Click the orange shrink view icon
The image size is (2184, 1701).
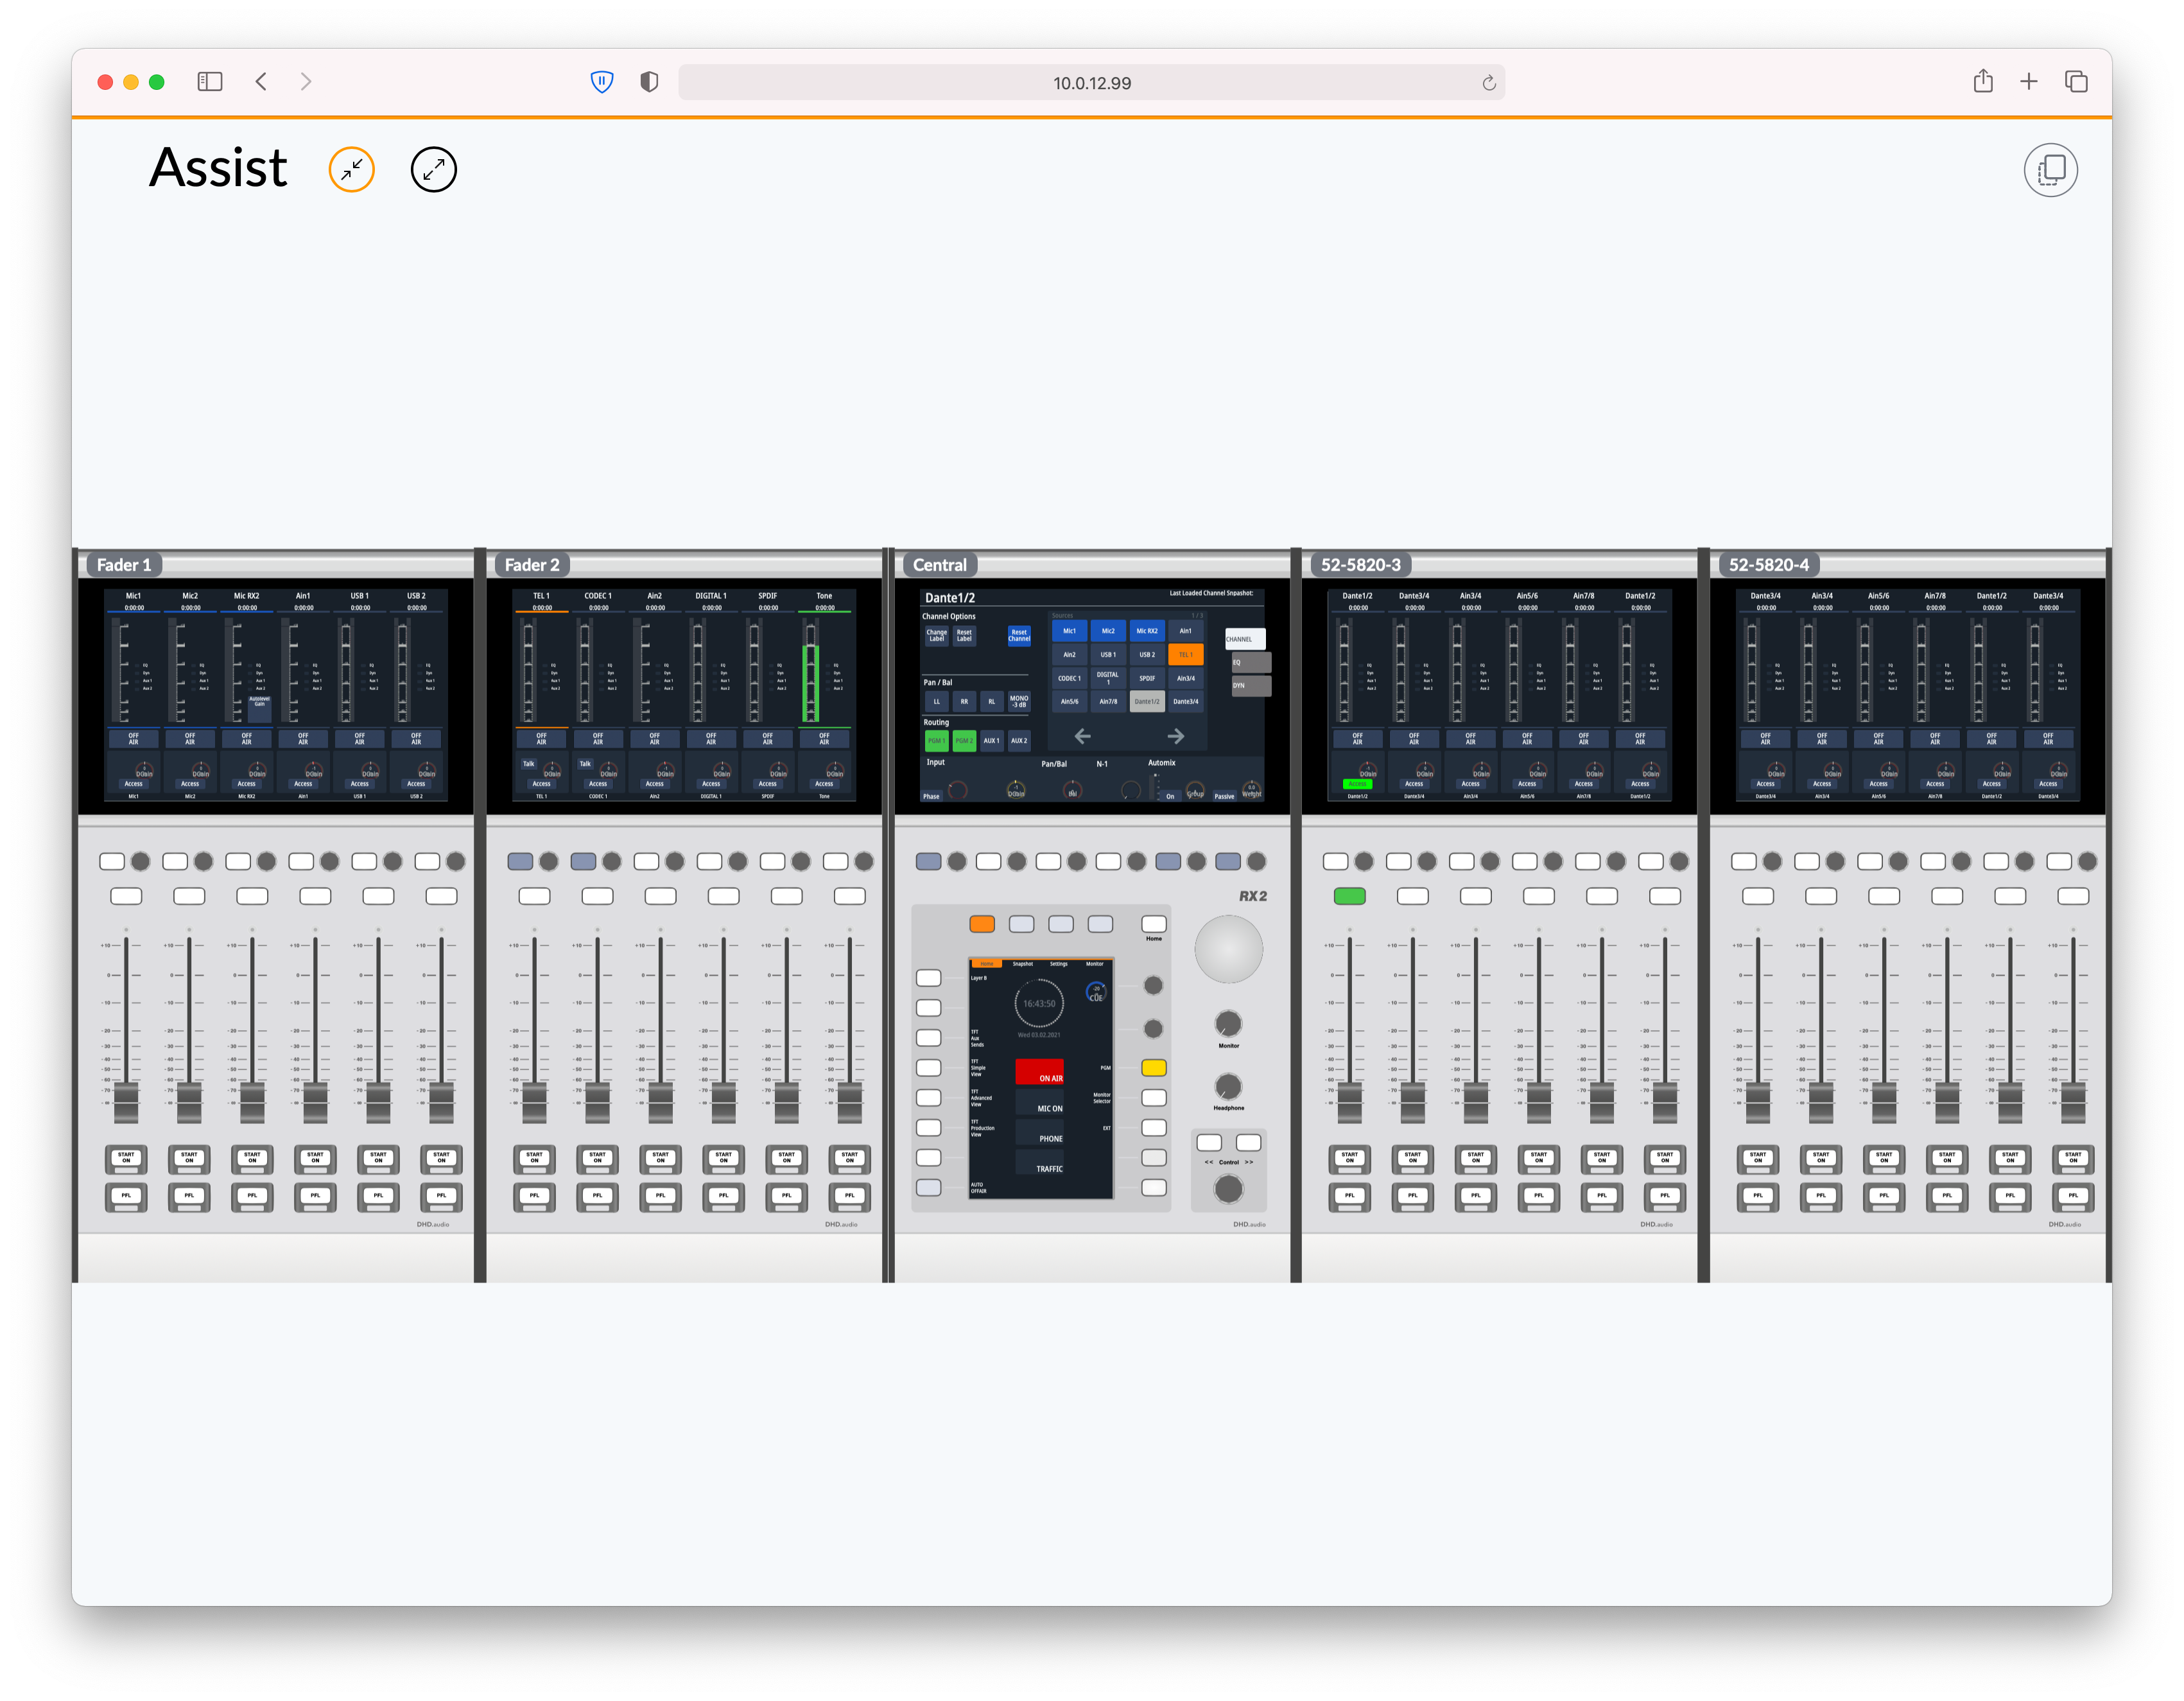click(x=352, y=169)
